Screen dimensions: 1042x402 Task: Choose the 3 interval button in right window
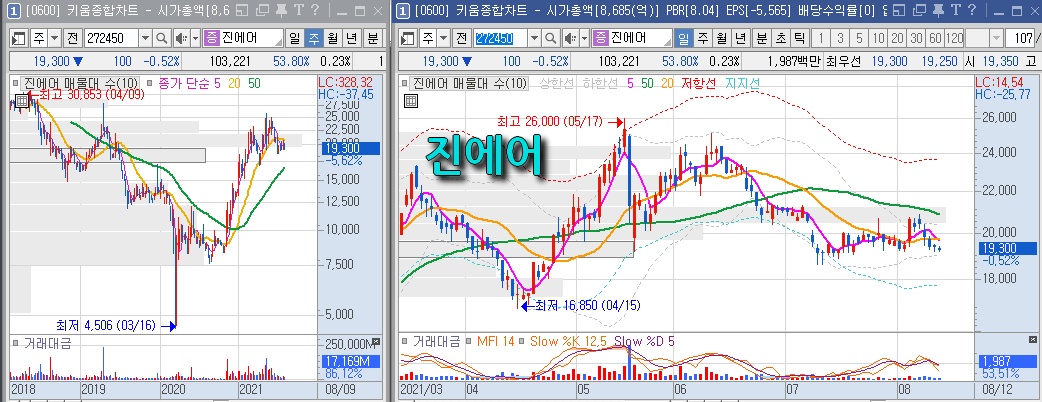pos(840,38)
